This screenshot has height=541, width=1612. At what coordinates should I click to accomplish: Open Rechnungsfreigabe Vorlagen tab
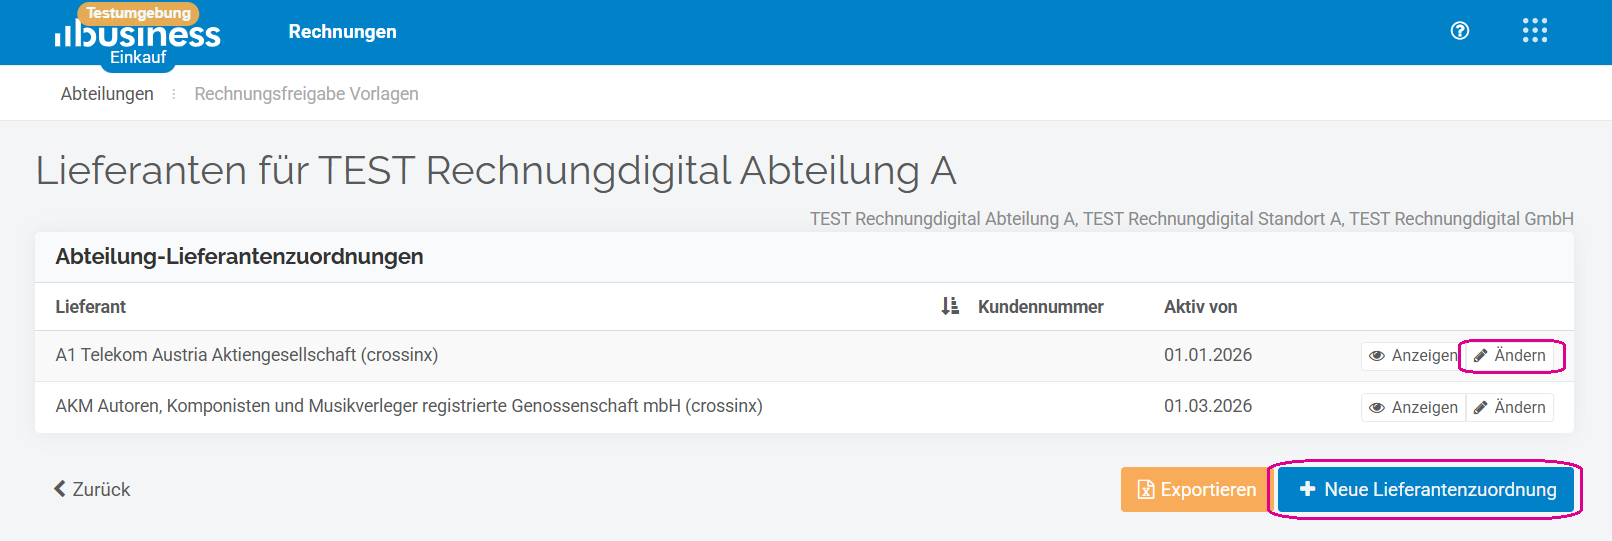pyautogui.click(x=306, y=94)
